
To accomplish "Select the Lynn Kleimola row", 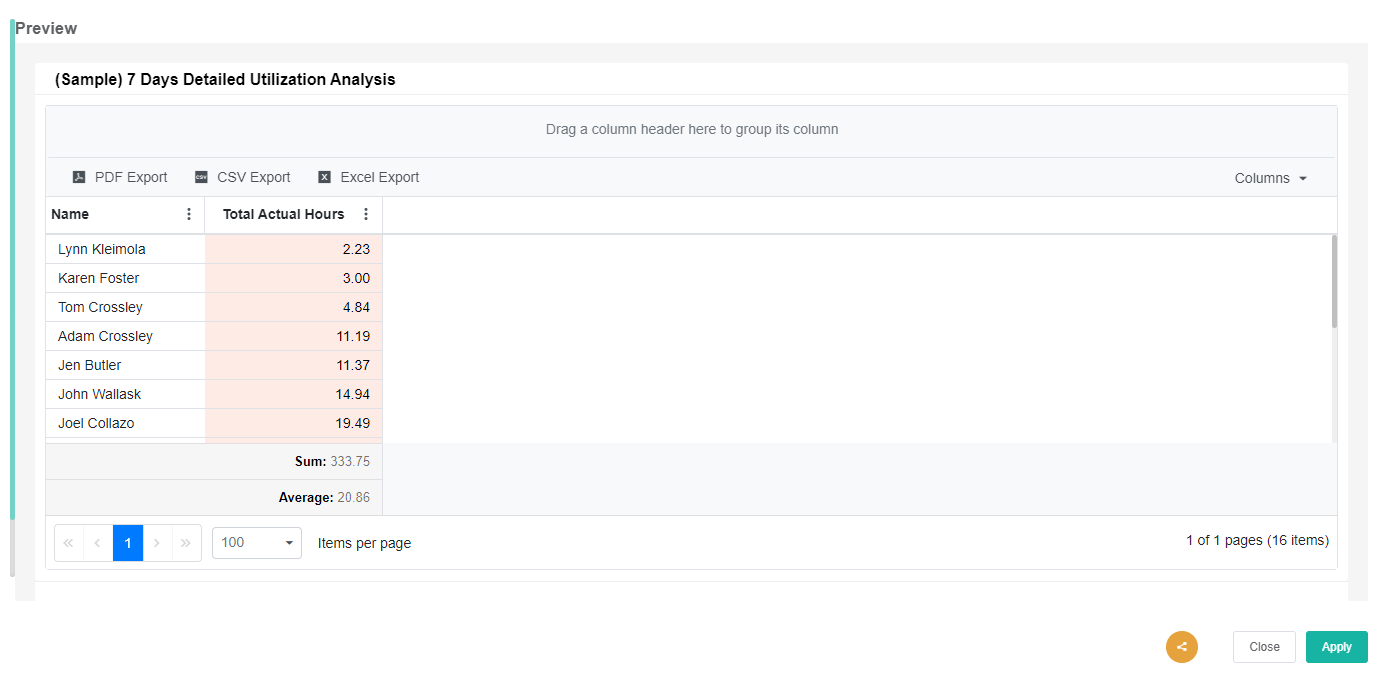I will 102,249.
